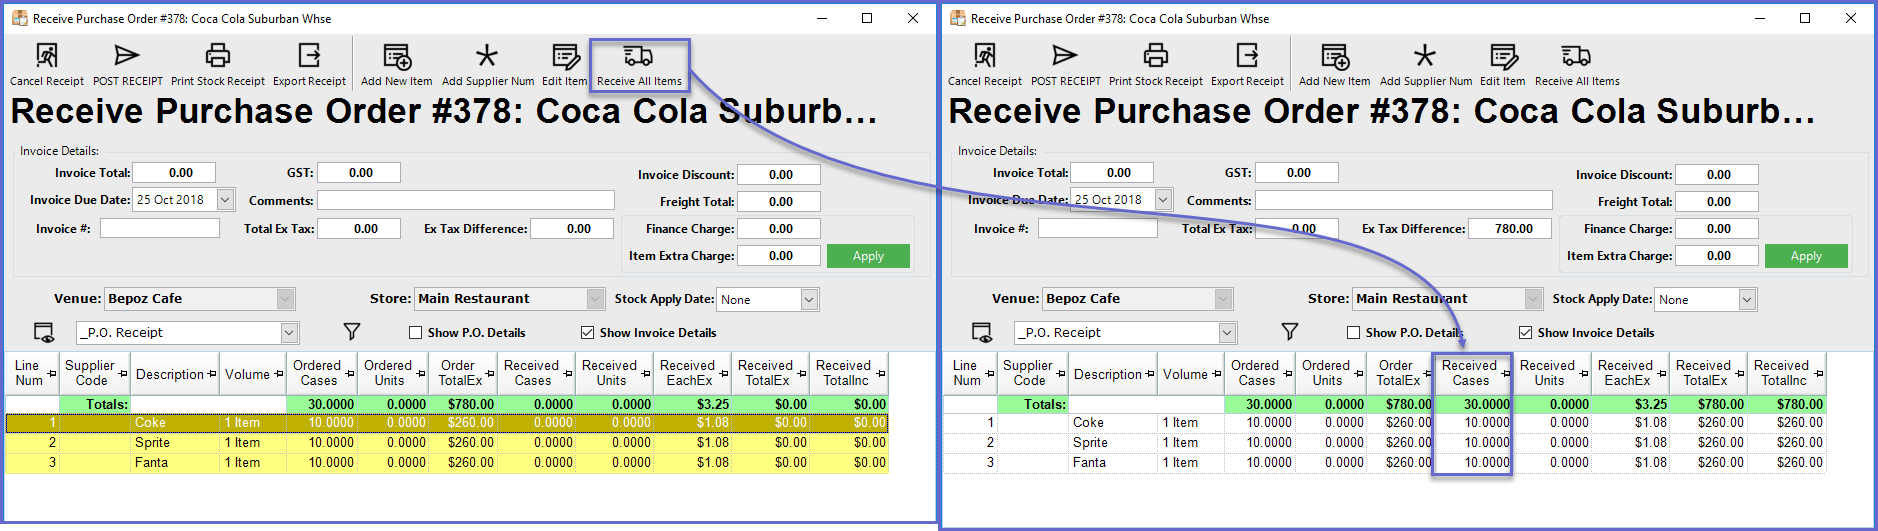
Task: Select Sprite row in right window
Action: [1385, 442]
